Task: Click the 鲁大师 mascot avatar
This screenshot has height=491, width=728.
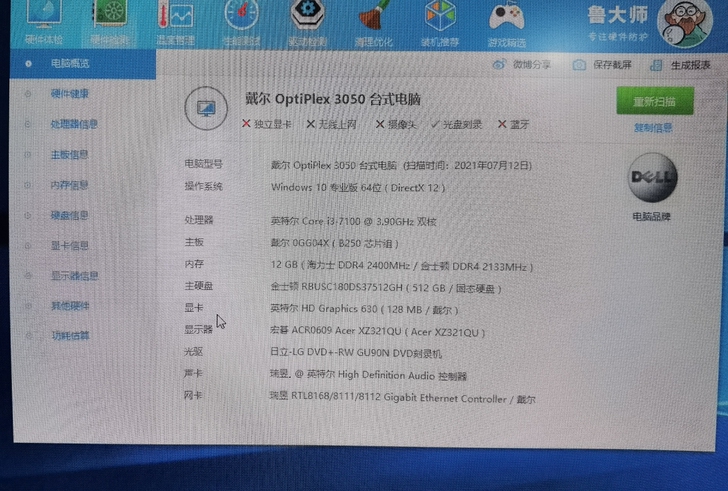Action: tap(685, 23)
